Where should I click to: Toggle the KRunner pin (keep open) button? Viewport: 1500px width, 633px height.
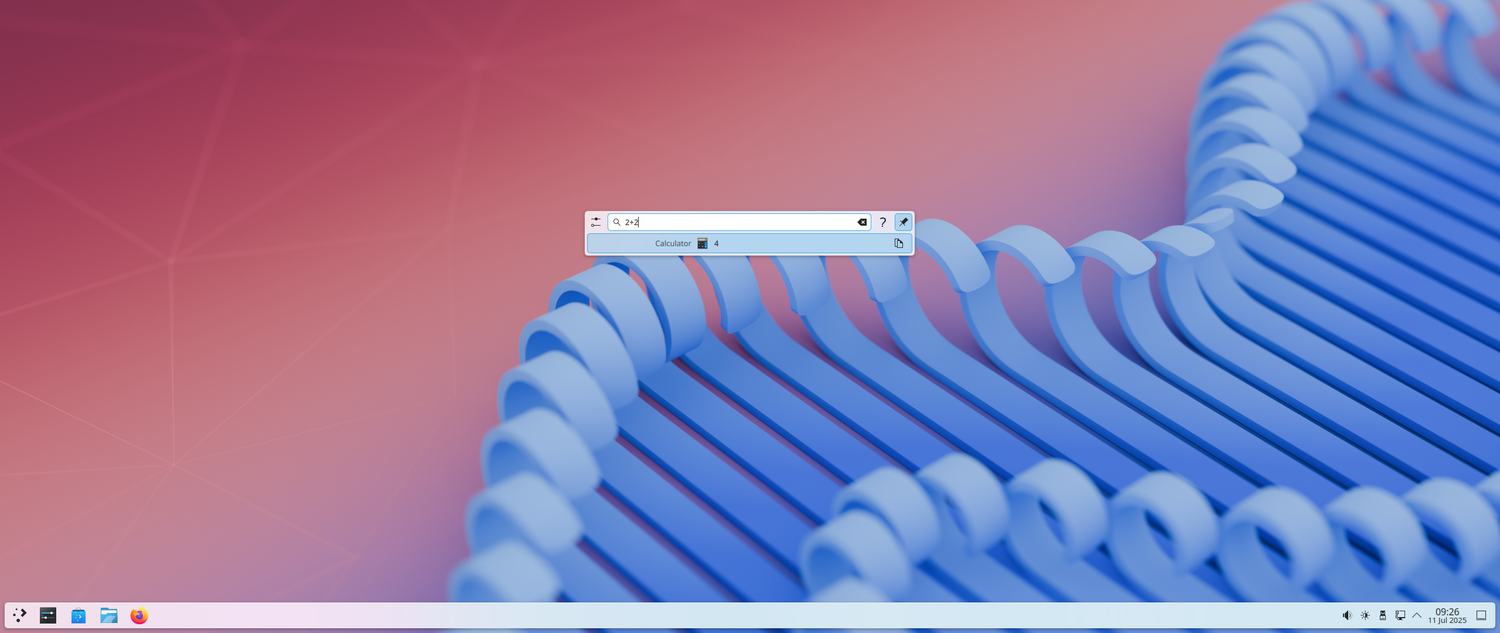click(903, 222)
